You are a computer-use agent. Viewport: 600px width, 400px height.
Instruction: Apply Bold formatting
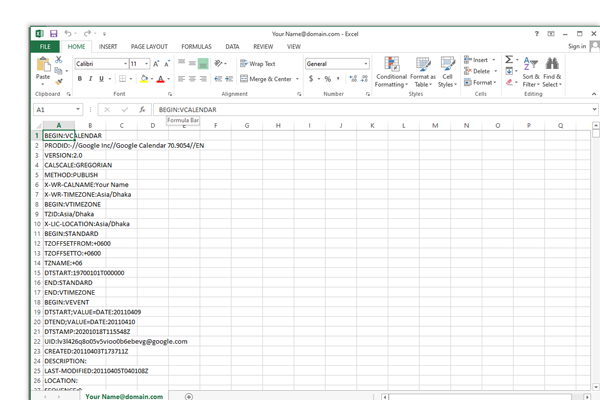pos(80,79)
